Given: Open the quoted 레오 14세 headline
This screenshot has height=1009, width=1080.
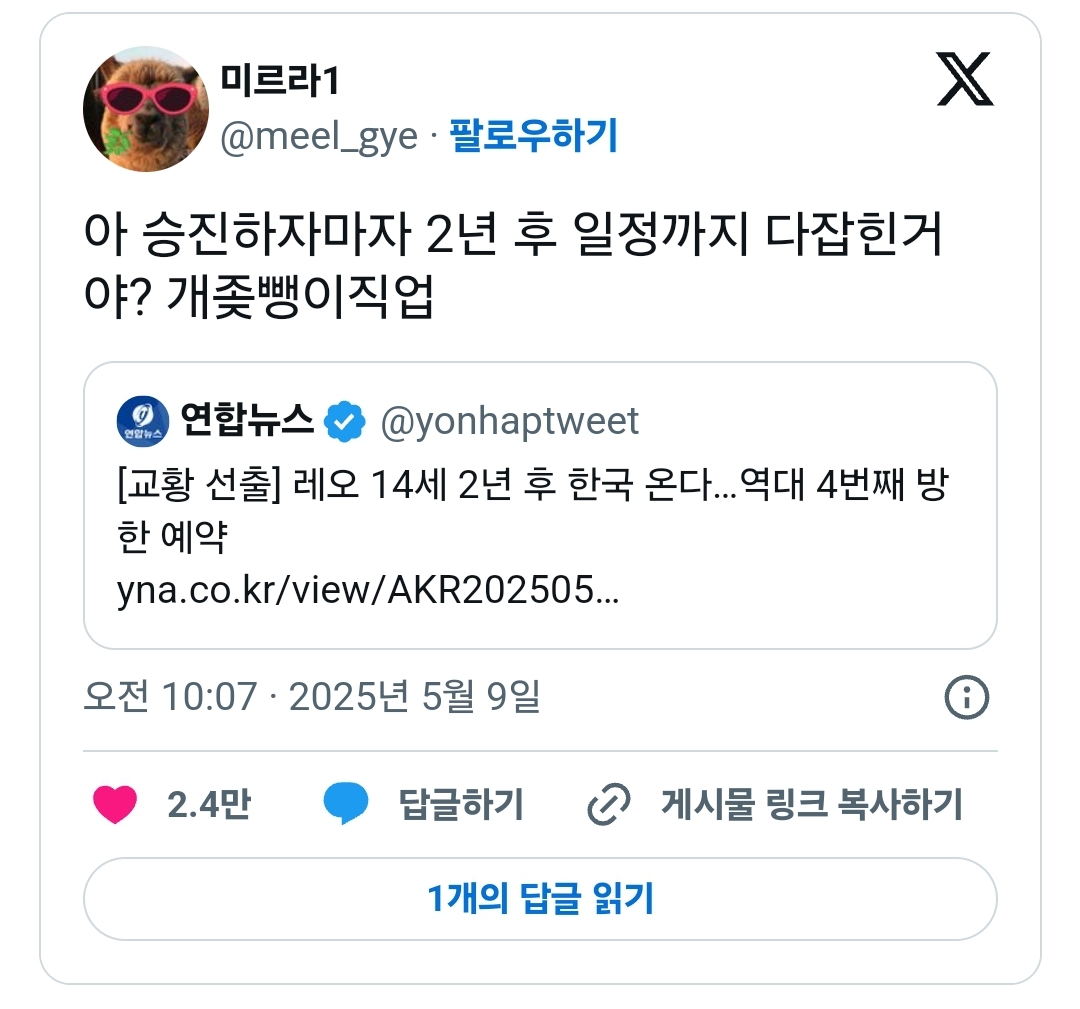Looking at the screenshot, I should pos(533,510).
